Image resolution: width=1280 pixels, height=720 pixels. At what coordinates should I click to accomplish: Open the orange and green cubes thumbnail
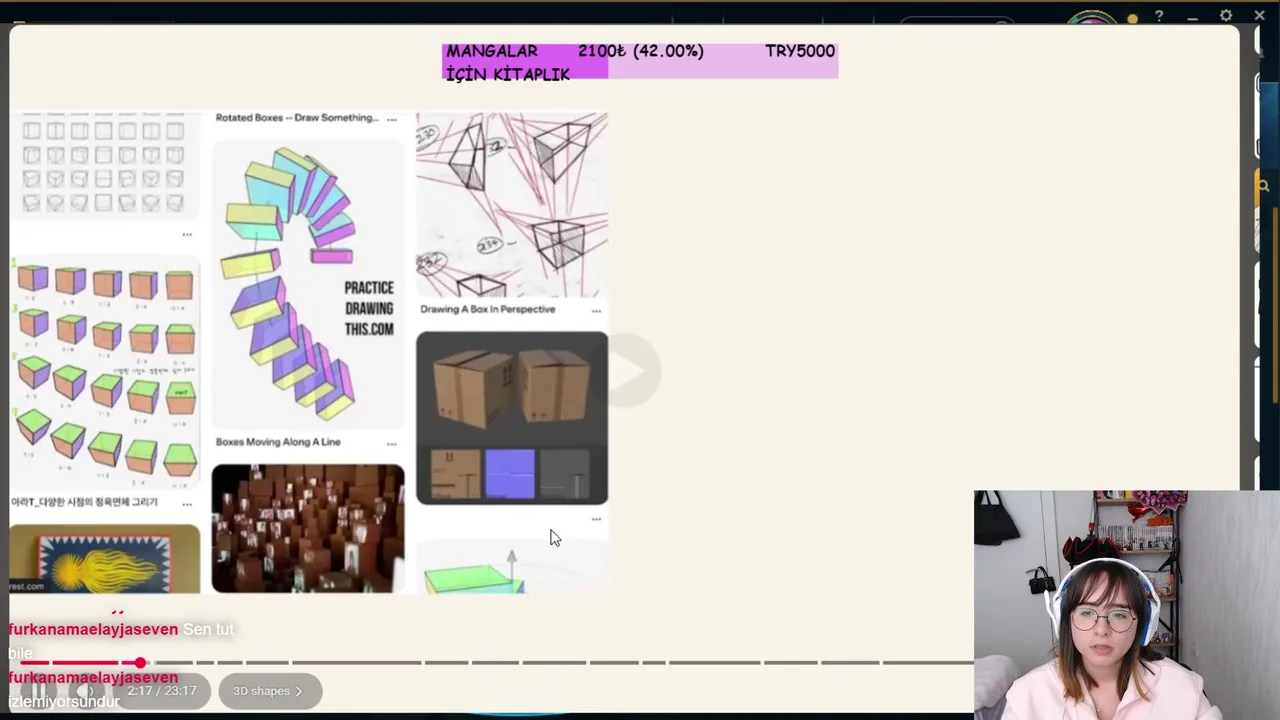tap(105, 372)
